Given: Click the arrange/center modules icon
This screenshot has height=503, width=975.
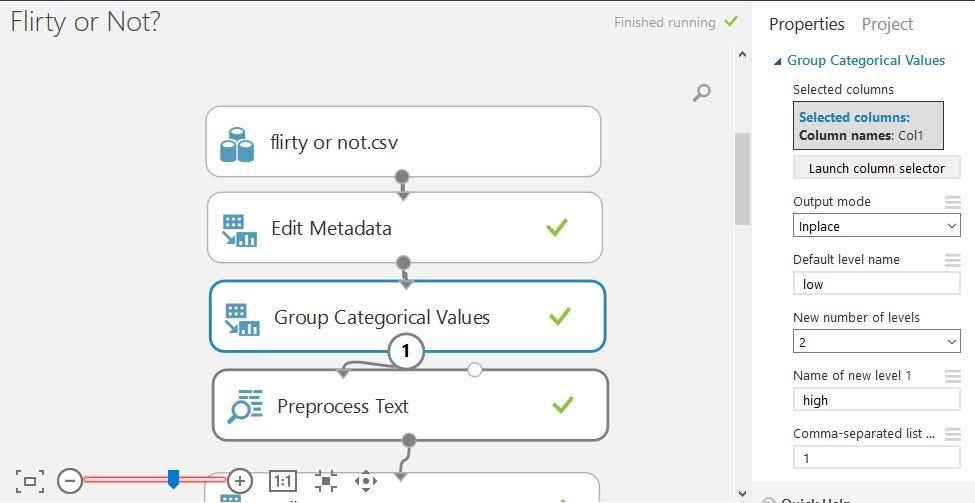Looking at the screenshot, I should point(325,481).
